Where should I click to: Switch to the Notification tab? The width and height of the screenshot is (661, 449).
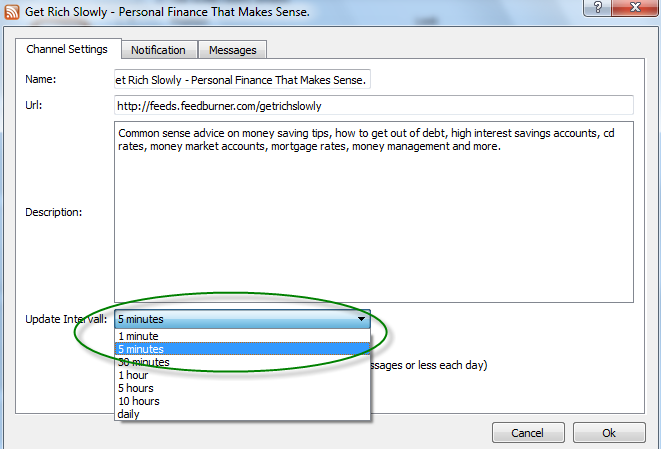(x=158, y=50)
